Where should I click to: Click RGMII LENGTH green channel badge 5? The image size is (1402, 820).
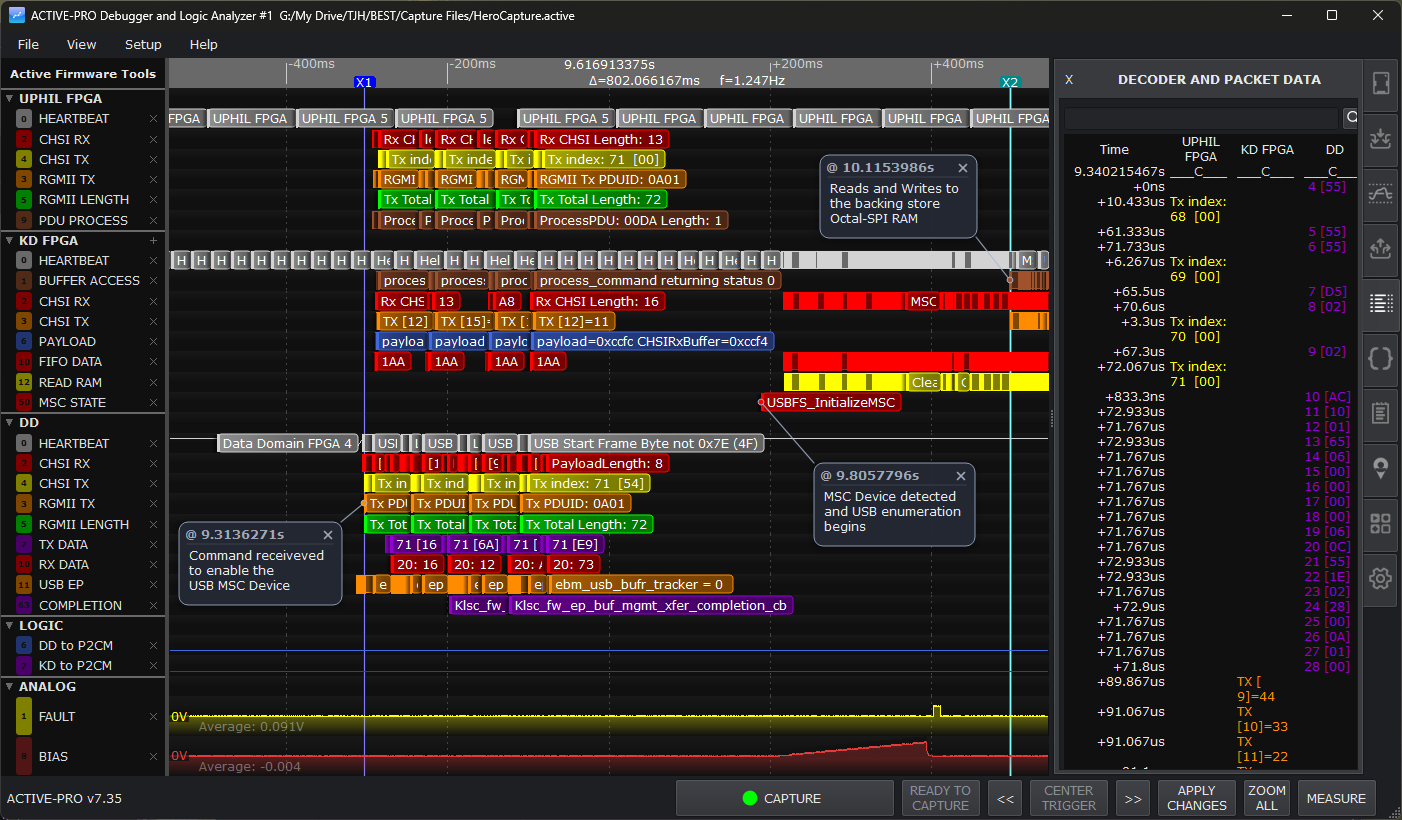pyautogui.click(x=24, y=200)
